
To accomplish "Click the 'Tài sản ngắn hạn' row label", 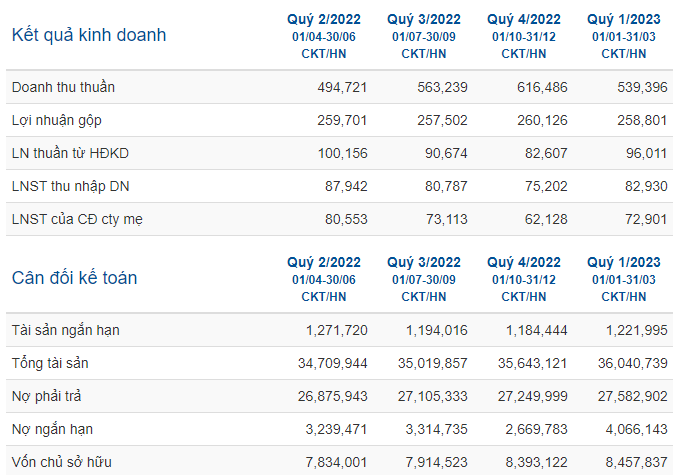I will click(66, 330).
